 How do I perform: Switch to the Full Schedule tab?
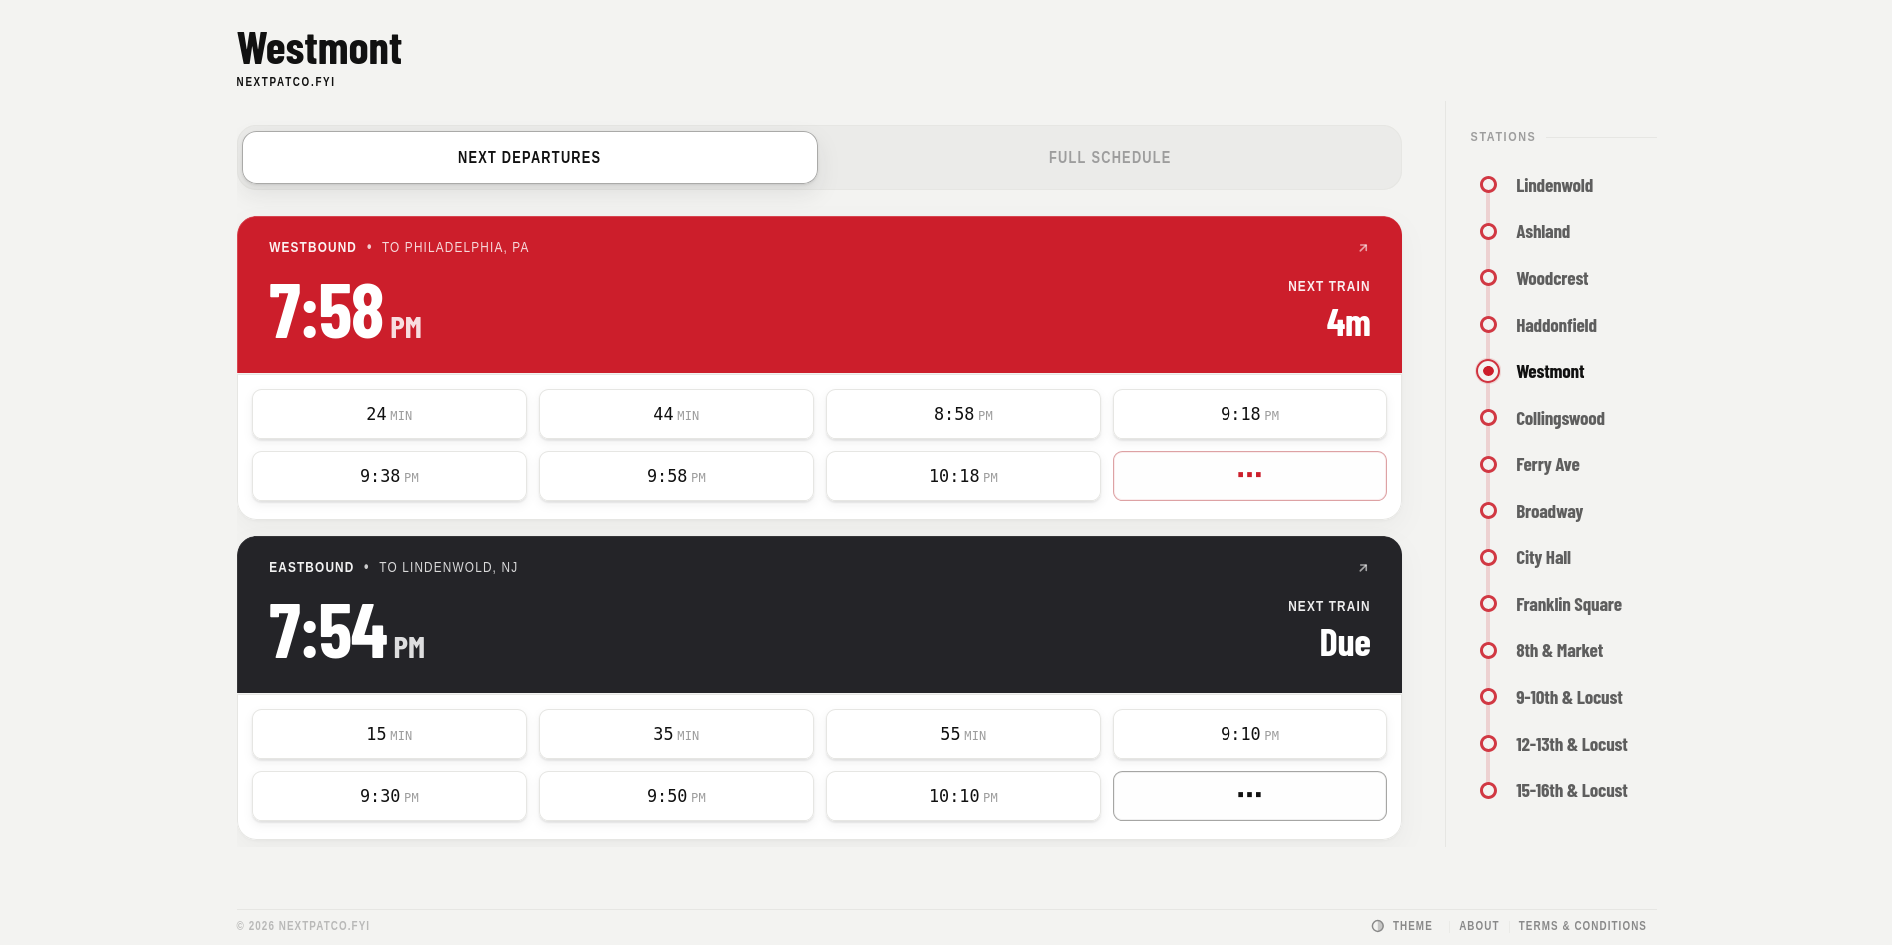tap(1109, 157)
